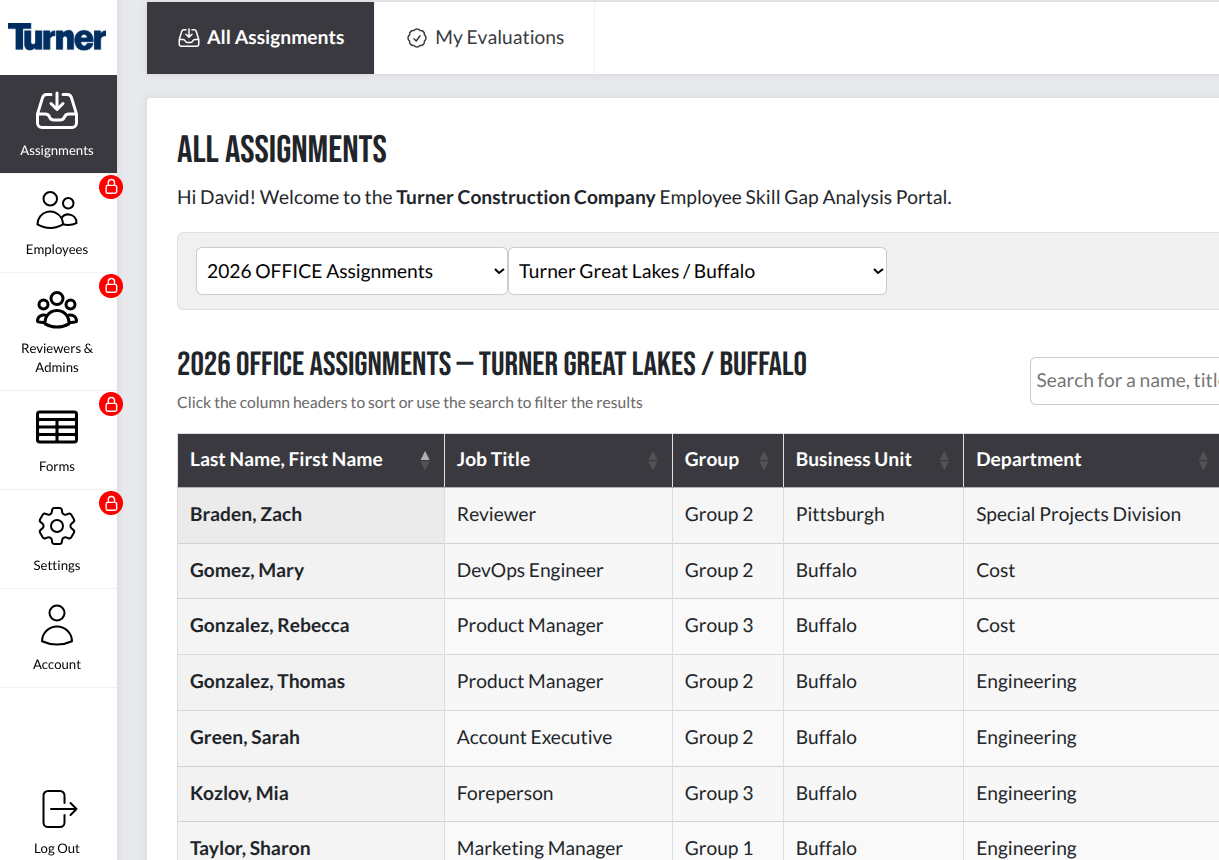Viewport: 1219px width, 860px height.
Task: Select the Taylor, Sharon row name
Action: coord(250,848)
